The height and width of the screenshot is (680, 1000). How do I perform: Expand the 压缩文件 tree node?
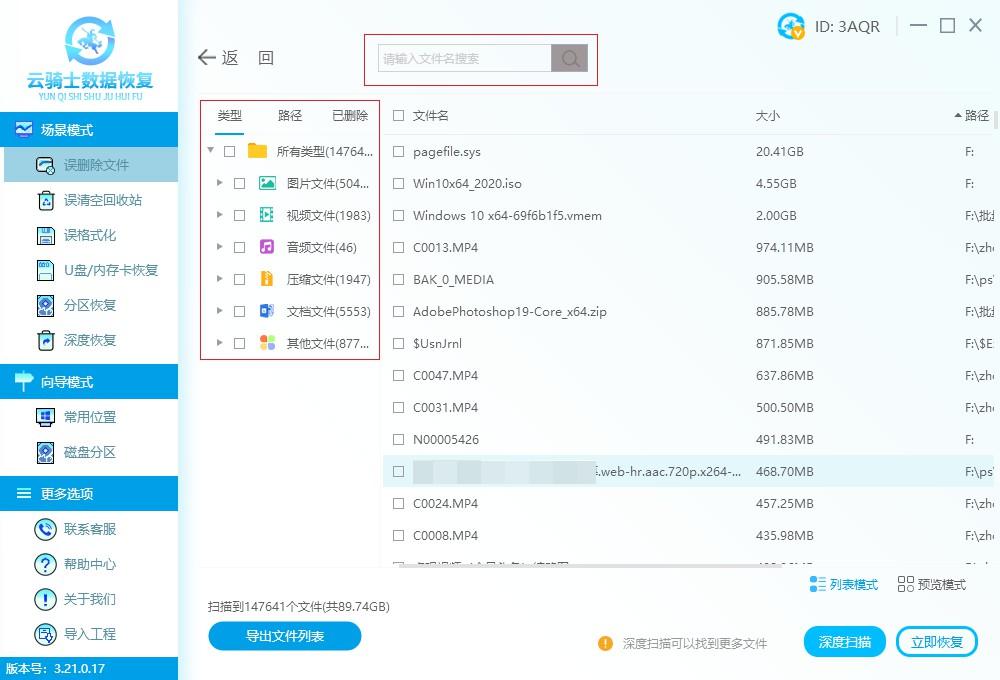tap(219, 279)
